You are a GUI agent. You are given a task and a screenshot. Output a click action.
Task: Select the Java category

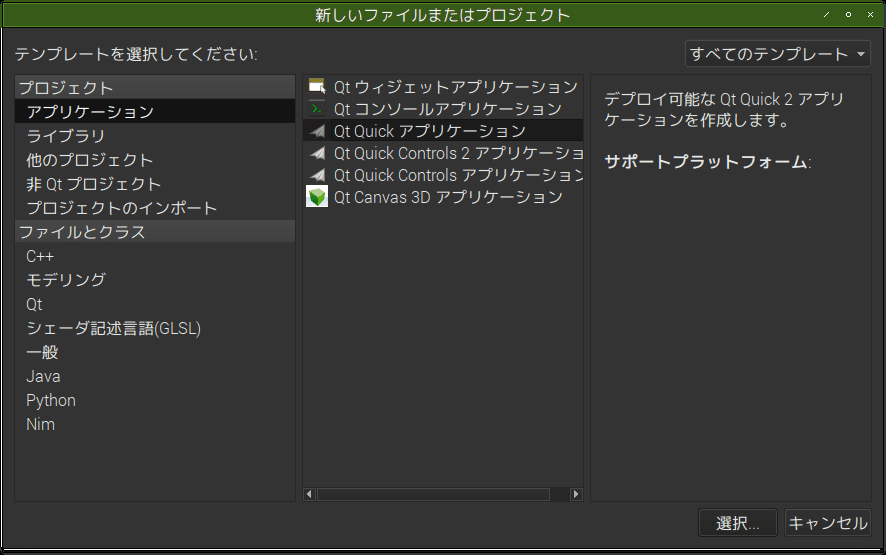[155, 376]
